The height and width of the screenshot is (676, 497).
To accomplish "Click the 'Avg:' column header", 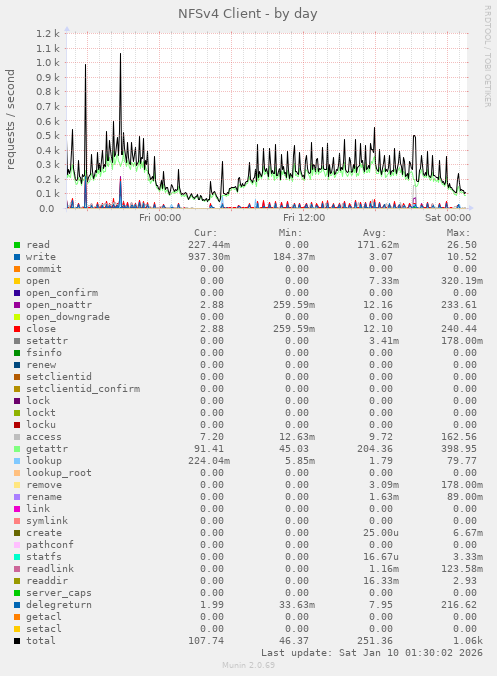I will (374, 233).
